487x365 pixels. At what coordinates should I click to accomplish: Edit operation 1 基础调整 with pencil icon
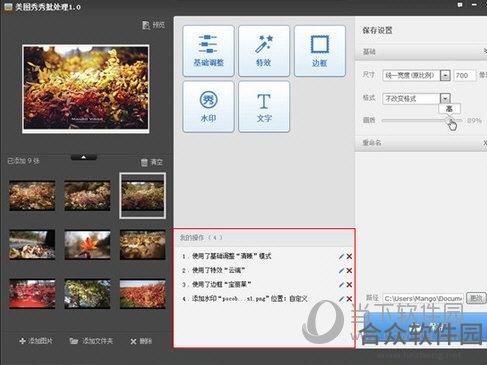click(341, 256)
